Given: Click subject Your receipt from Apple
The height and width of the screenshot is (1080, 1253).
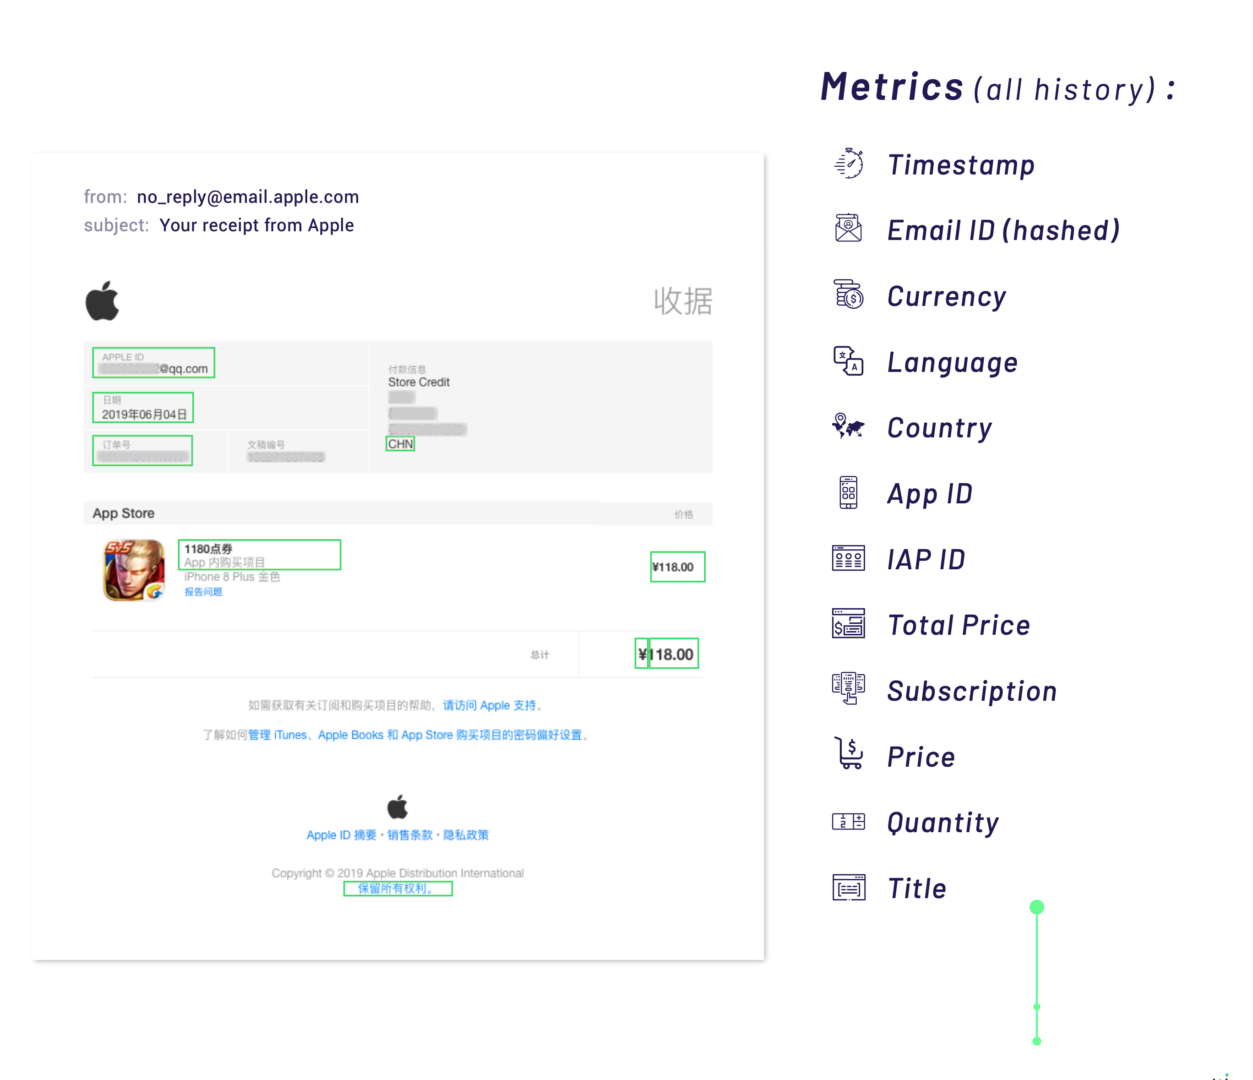Looking at the screenshot, I should [257, 225].
